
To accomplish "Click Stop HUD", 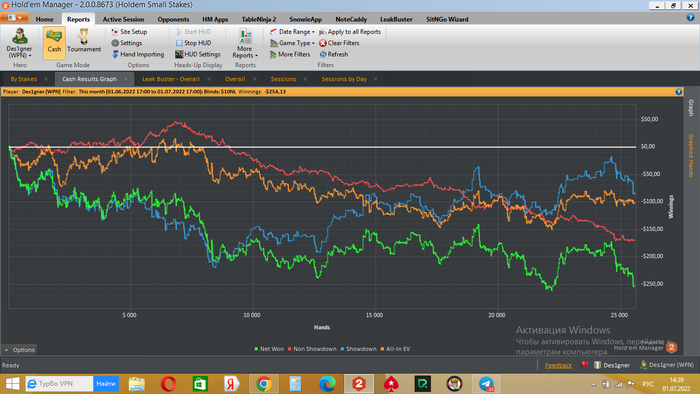I will click(193, 43).
